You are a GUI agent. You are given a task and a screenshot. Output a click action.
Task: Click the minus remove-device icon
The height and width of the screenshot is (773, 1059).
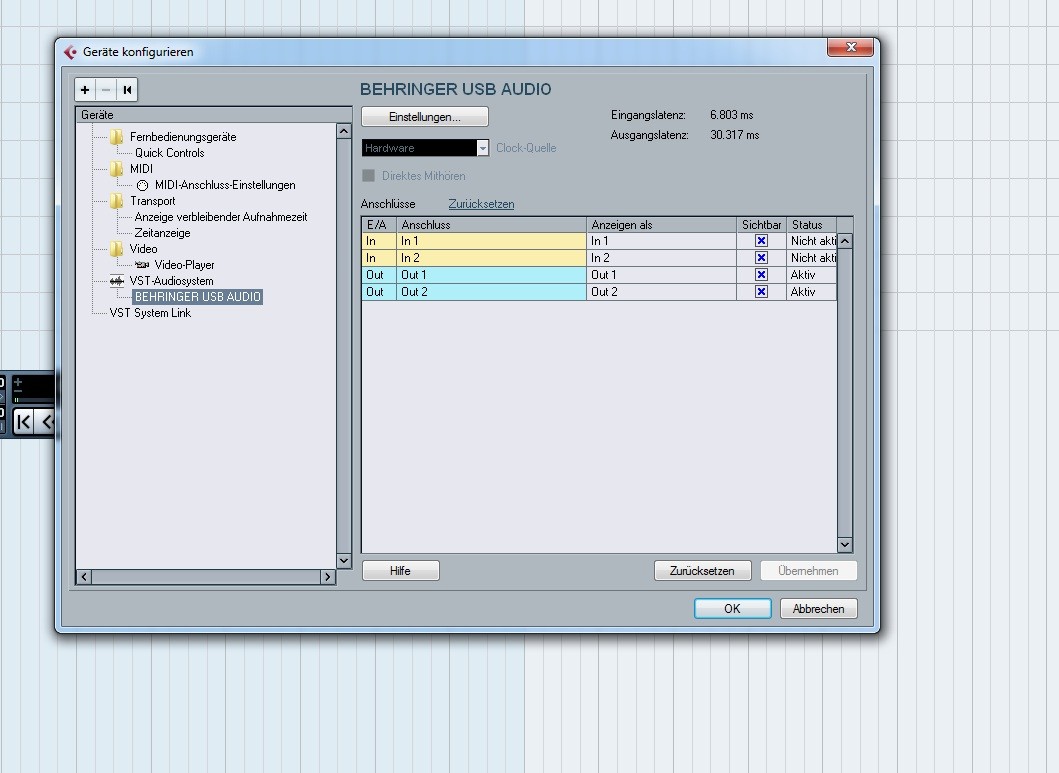tap(106, 90)
